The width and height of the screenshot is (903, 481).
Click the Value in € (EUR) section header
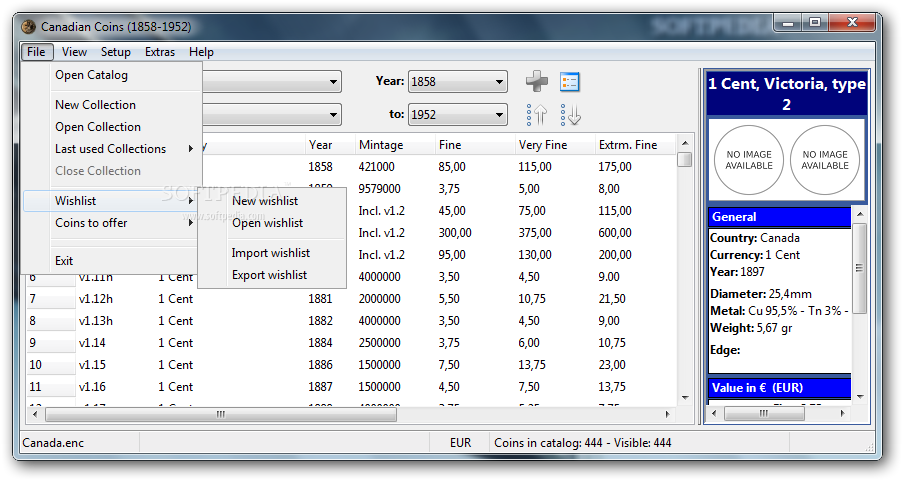coord(779,387)
